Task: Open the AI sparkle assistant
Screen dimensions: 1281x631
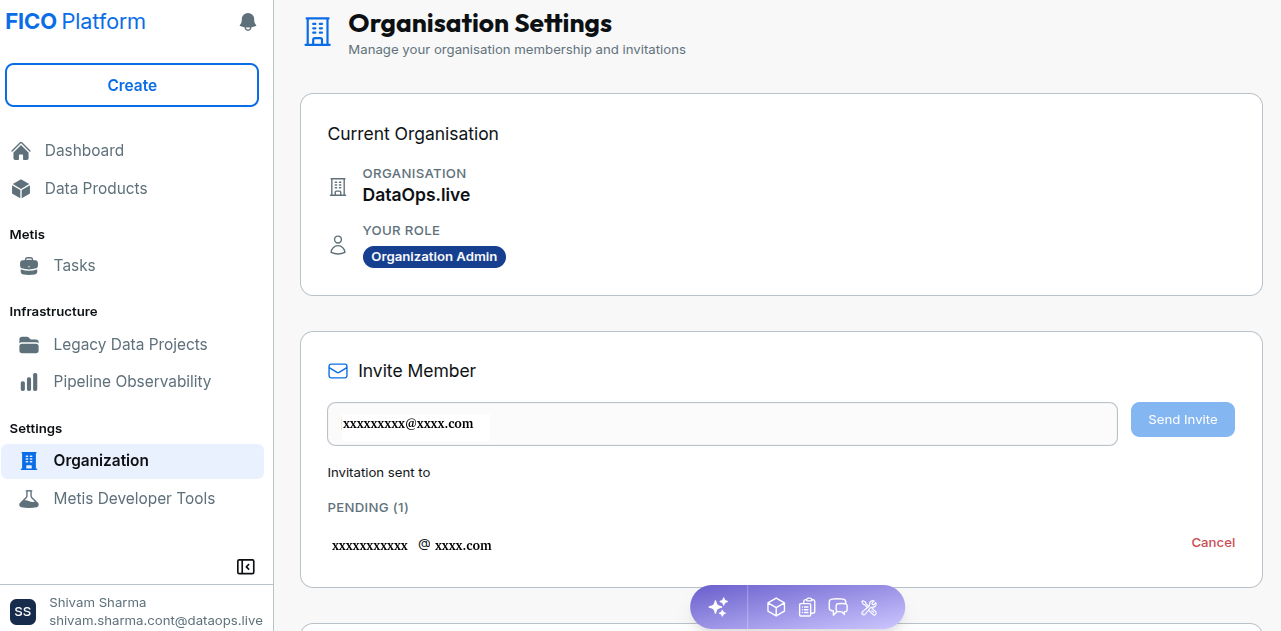Action: click(718, 607)
